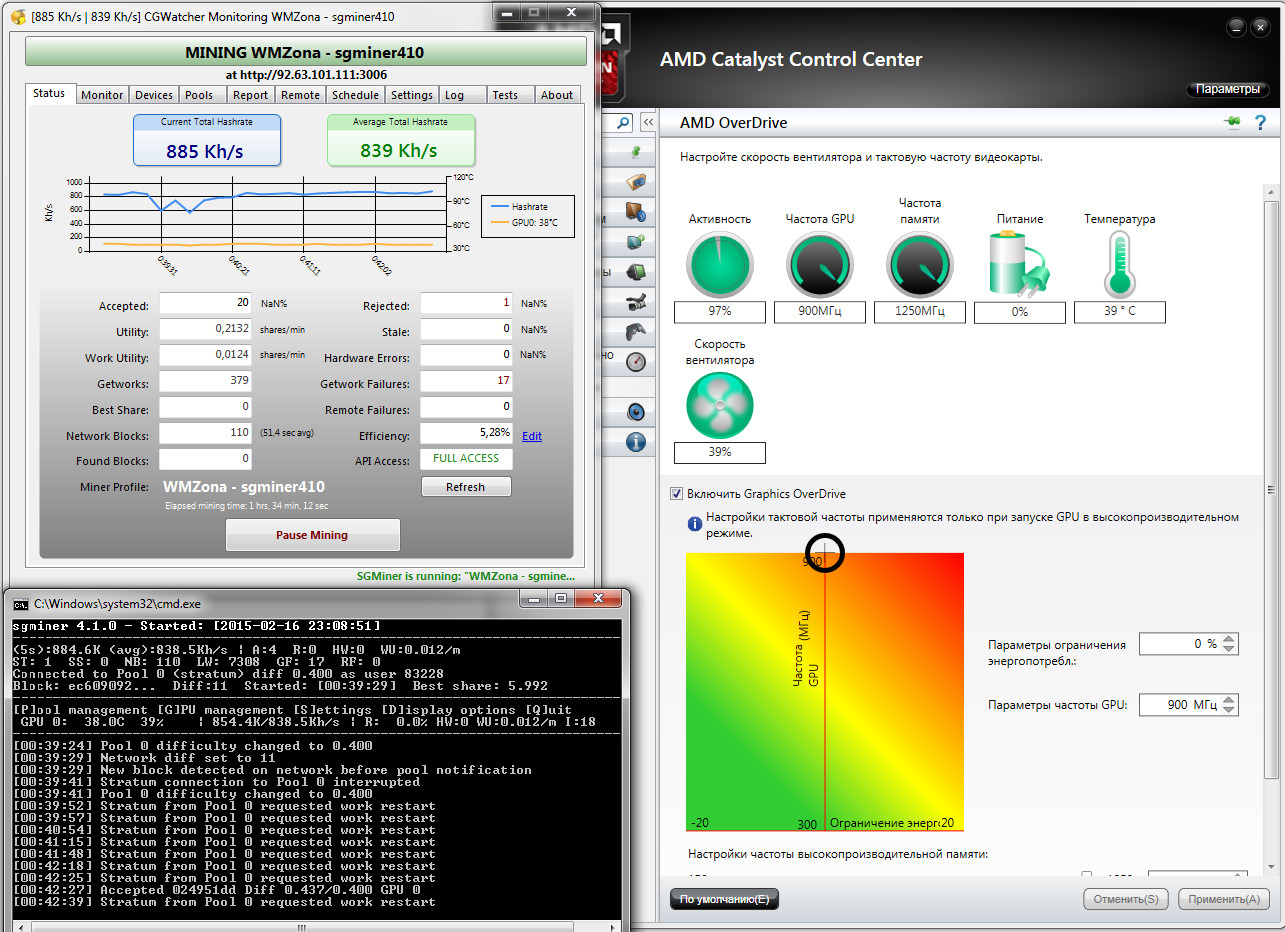Click the MINING WMZona - sgminer410 green banner
The image size is (1285, 932).
tap(305, 52)
